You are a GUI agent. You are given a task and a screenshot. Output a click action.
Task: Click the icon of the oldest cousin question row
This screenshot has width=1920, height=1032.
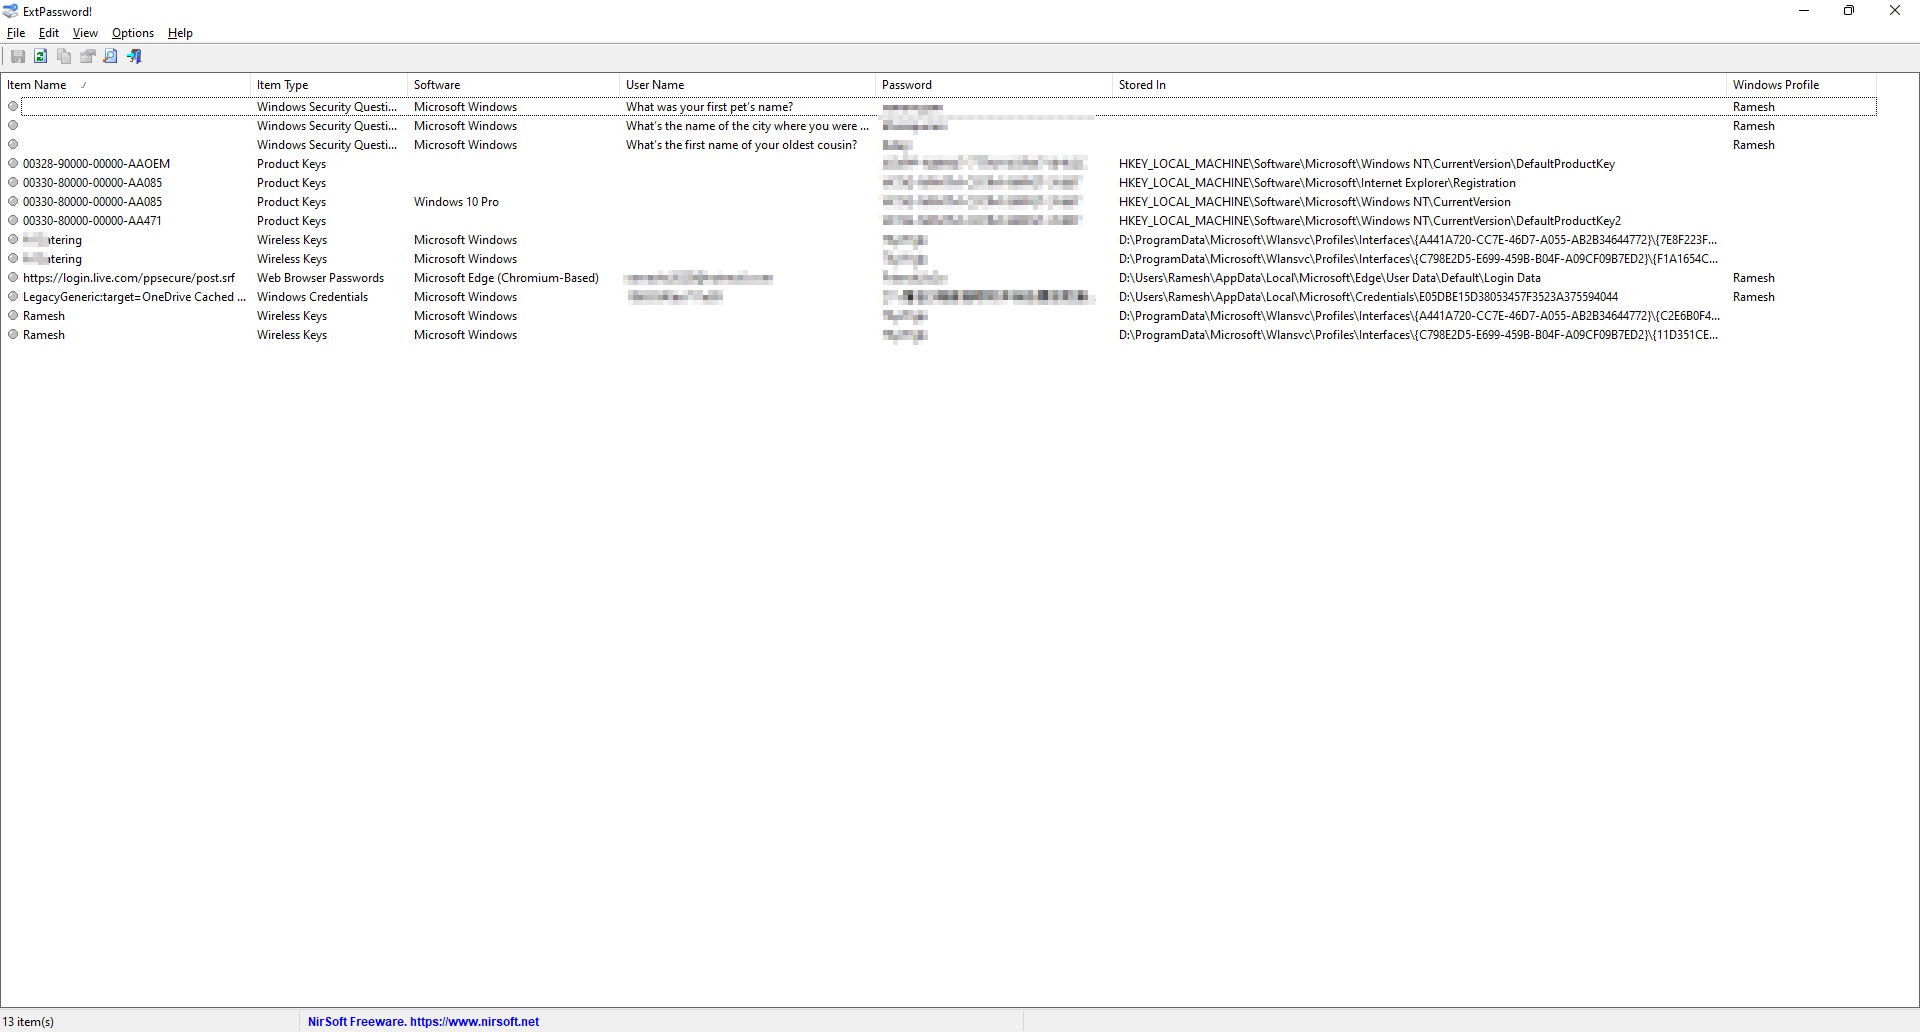coord(13,144)
